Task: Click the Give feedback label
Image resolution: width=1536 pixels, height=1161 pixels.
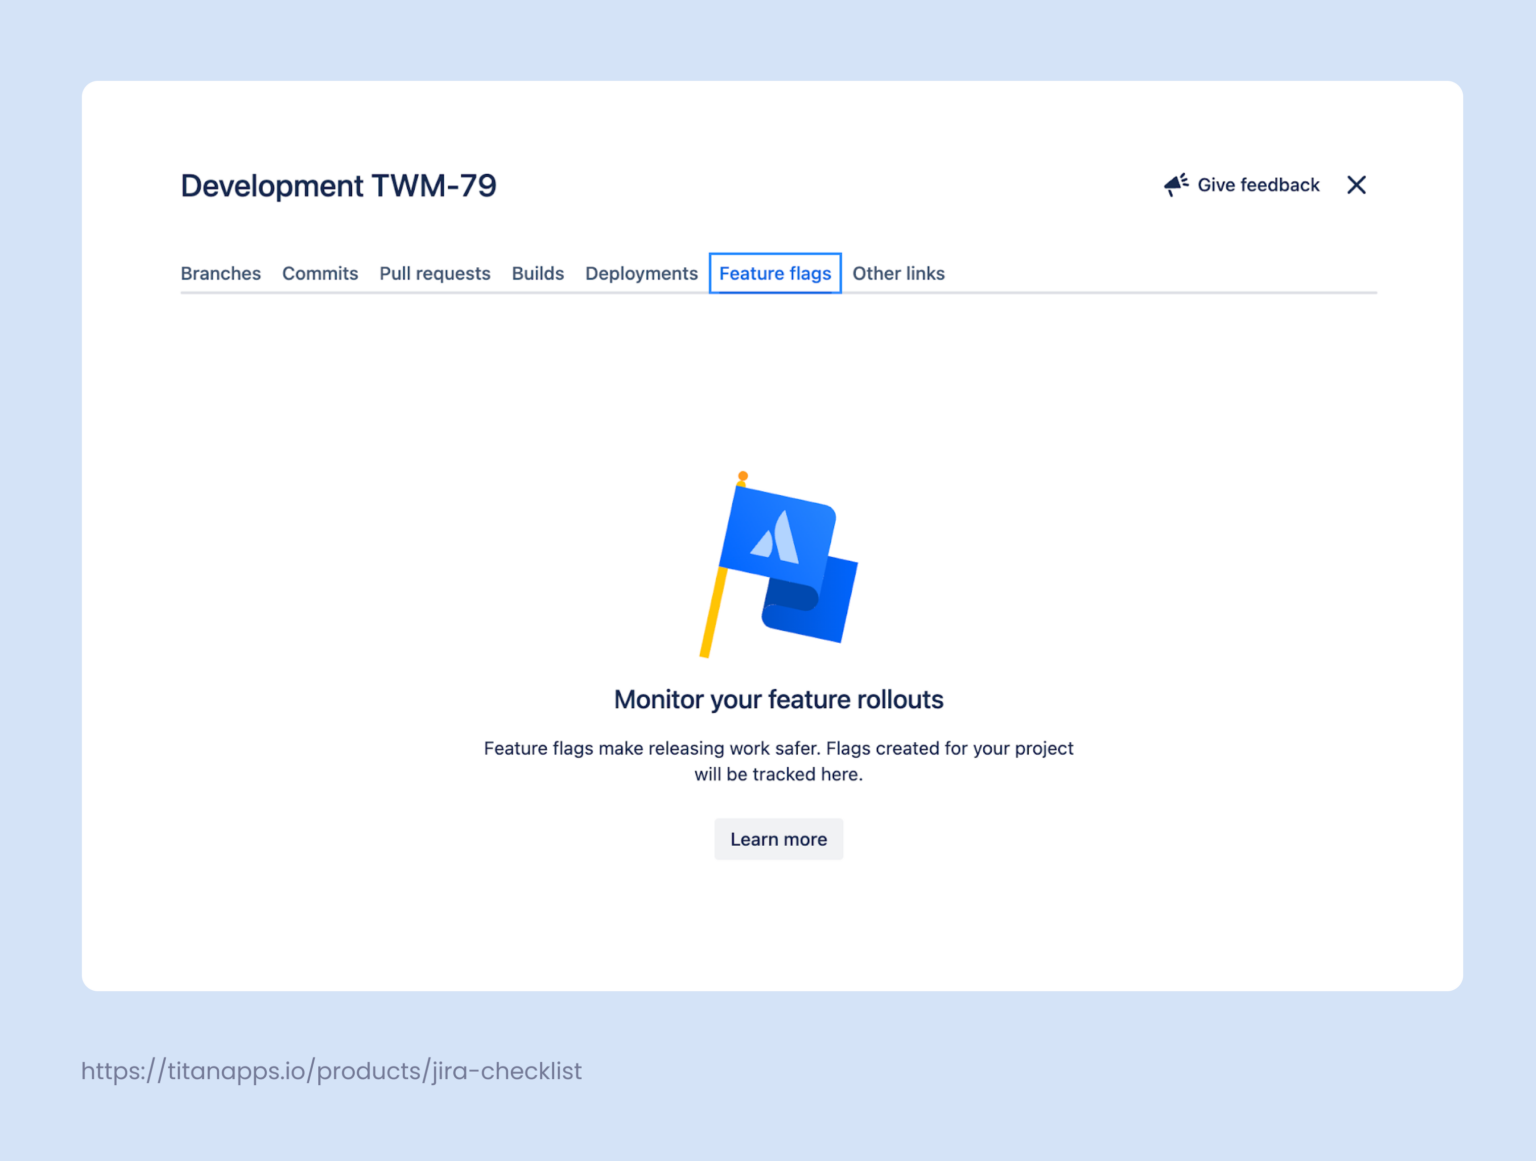Action: (1258, 184)
